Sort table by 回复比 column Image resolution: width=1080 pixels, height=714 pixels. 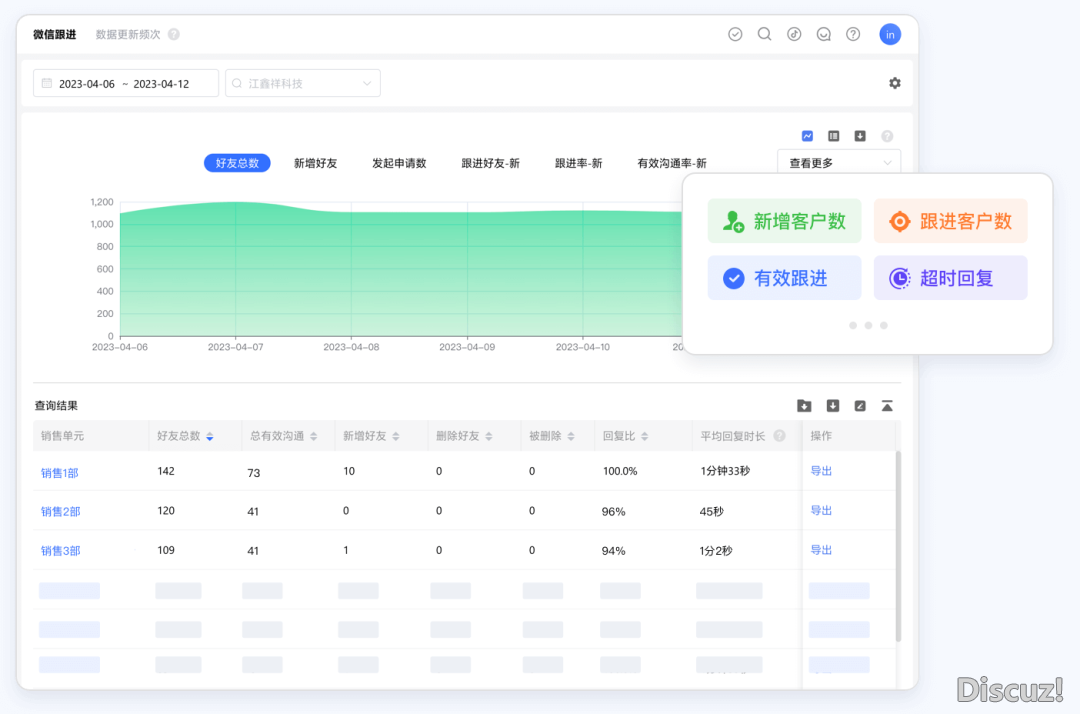click(645, 437)
